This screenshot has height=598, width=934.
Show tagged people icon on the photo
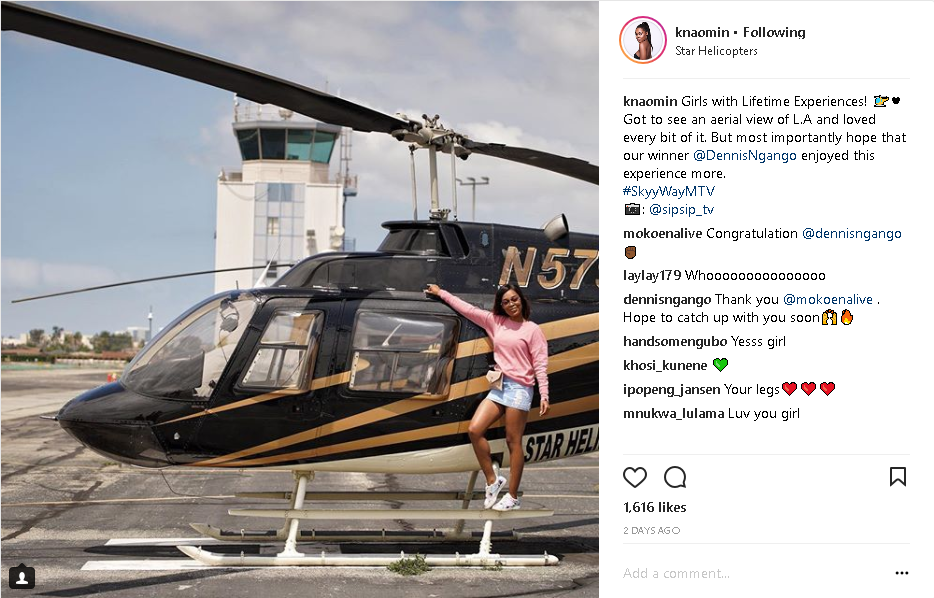coord(21,577)
